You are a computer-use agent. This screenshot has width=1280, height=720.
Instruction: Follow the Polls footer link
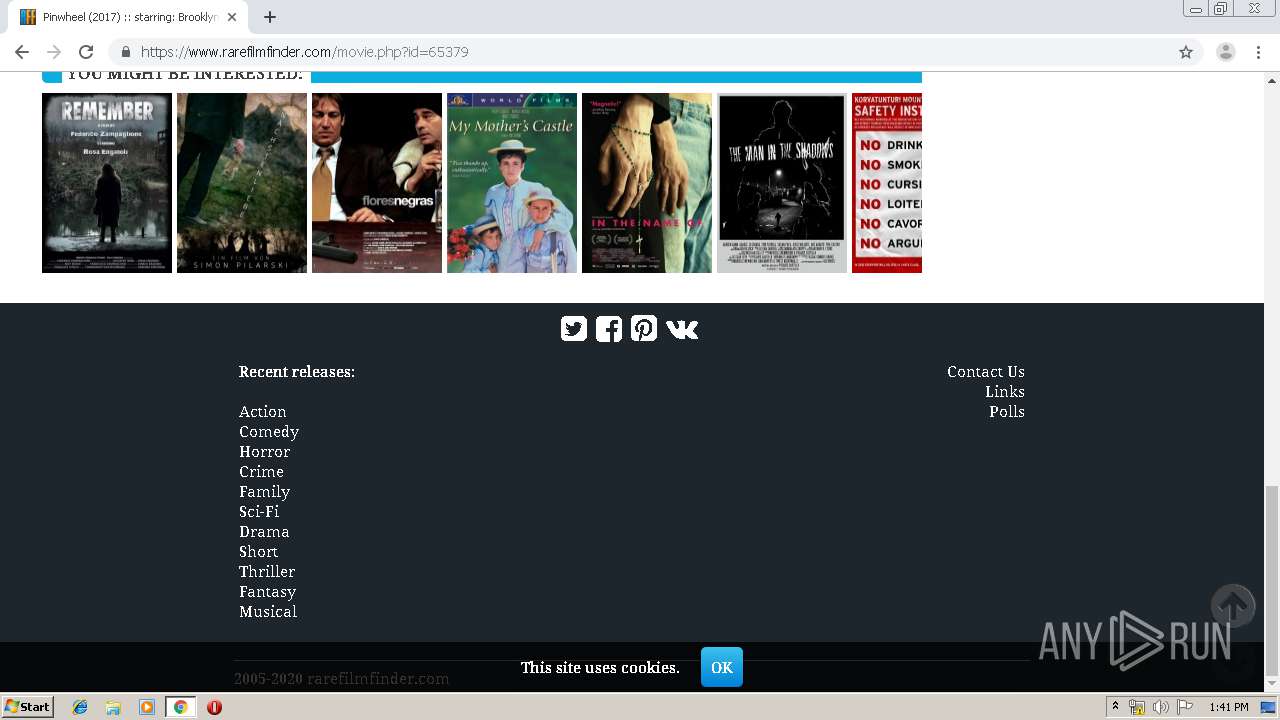1007,412
